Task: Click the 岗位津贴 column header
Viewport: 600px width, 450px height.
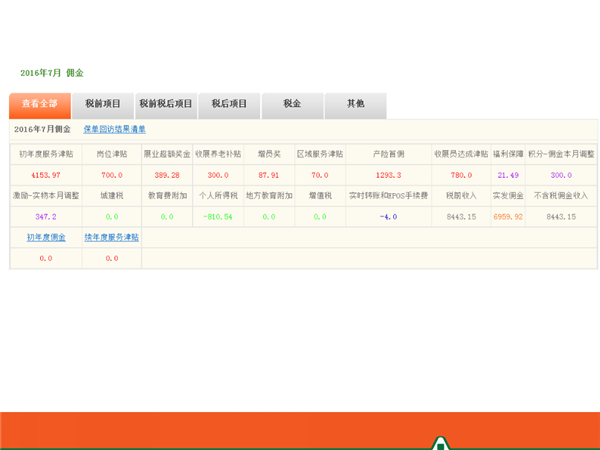Action: 111,155
